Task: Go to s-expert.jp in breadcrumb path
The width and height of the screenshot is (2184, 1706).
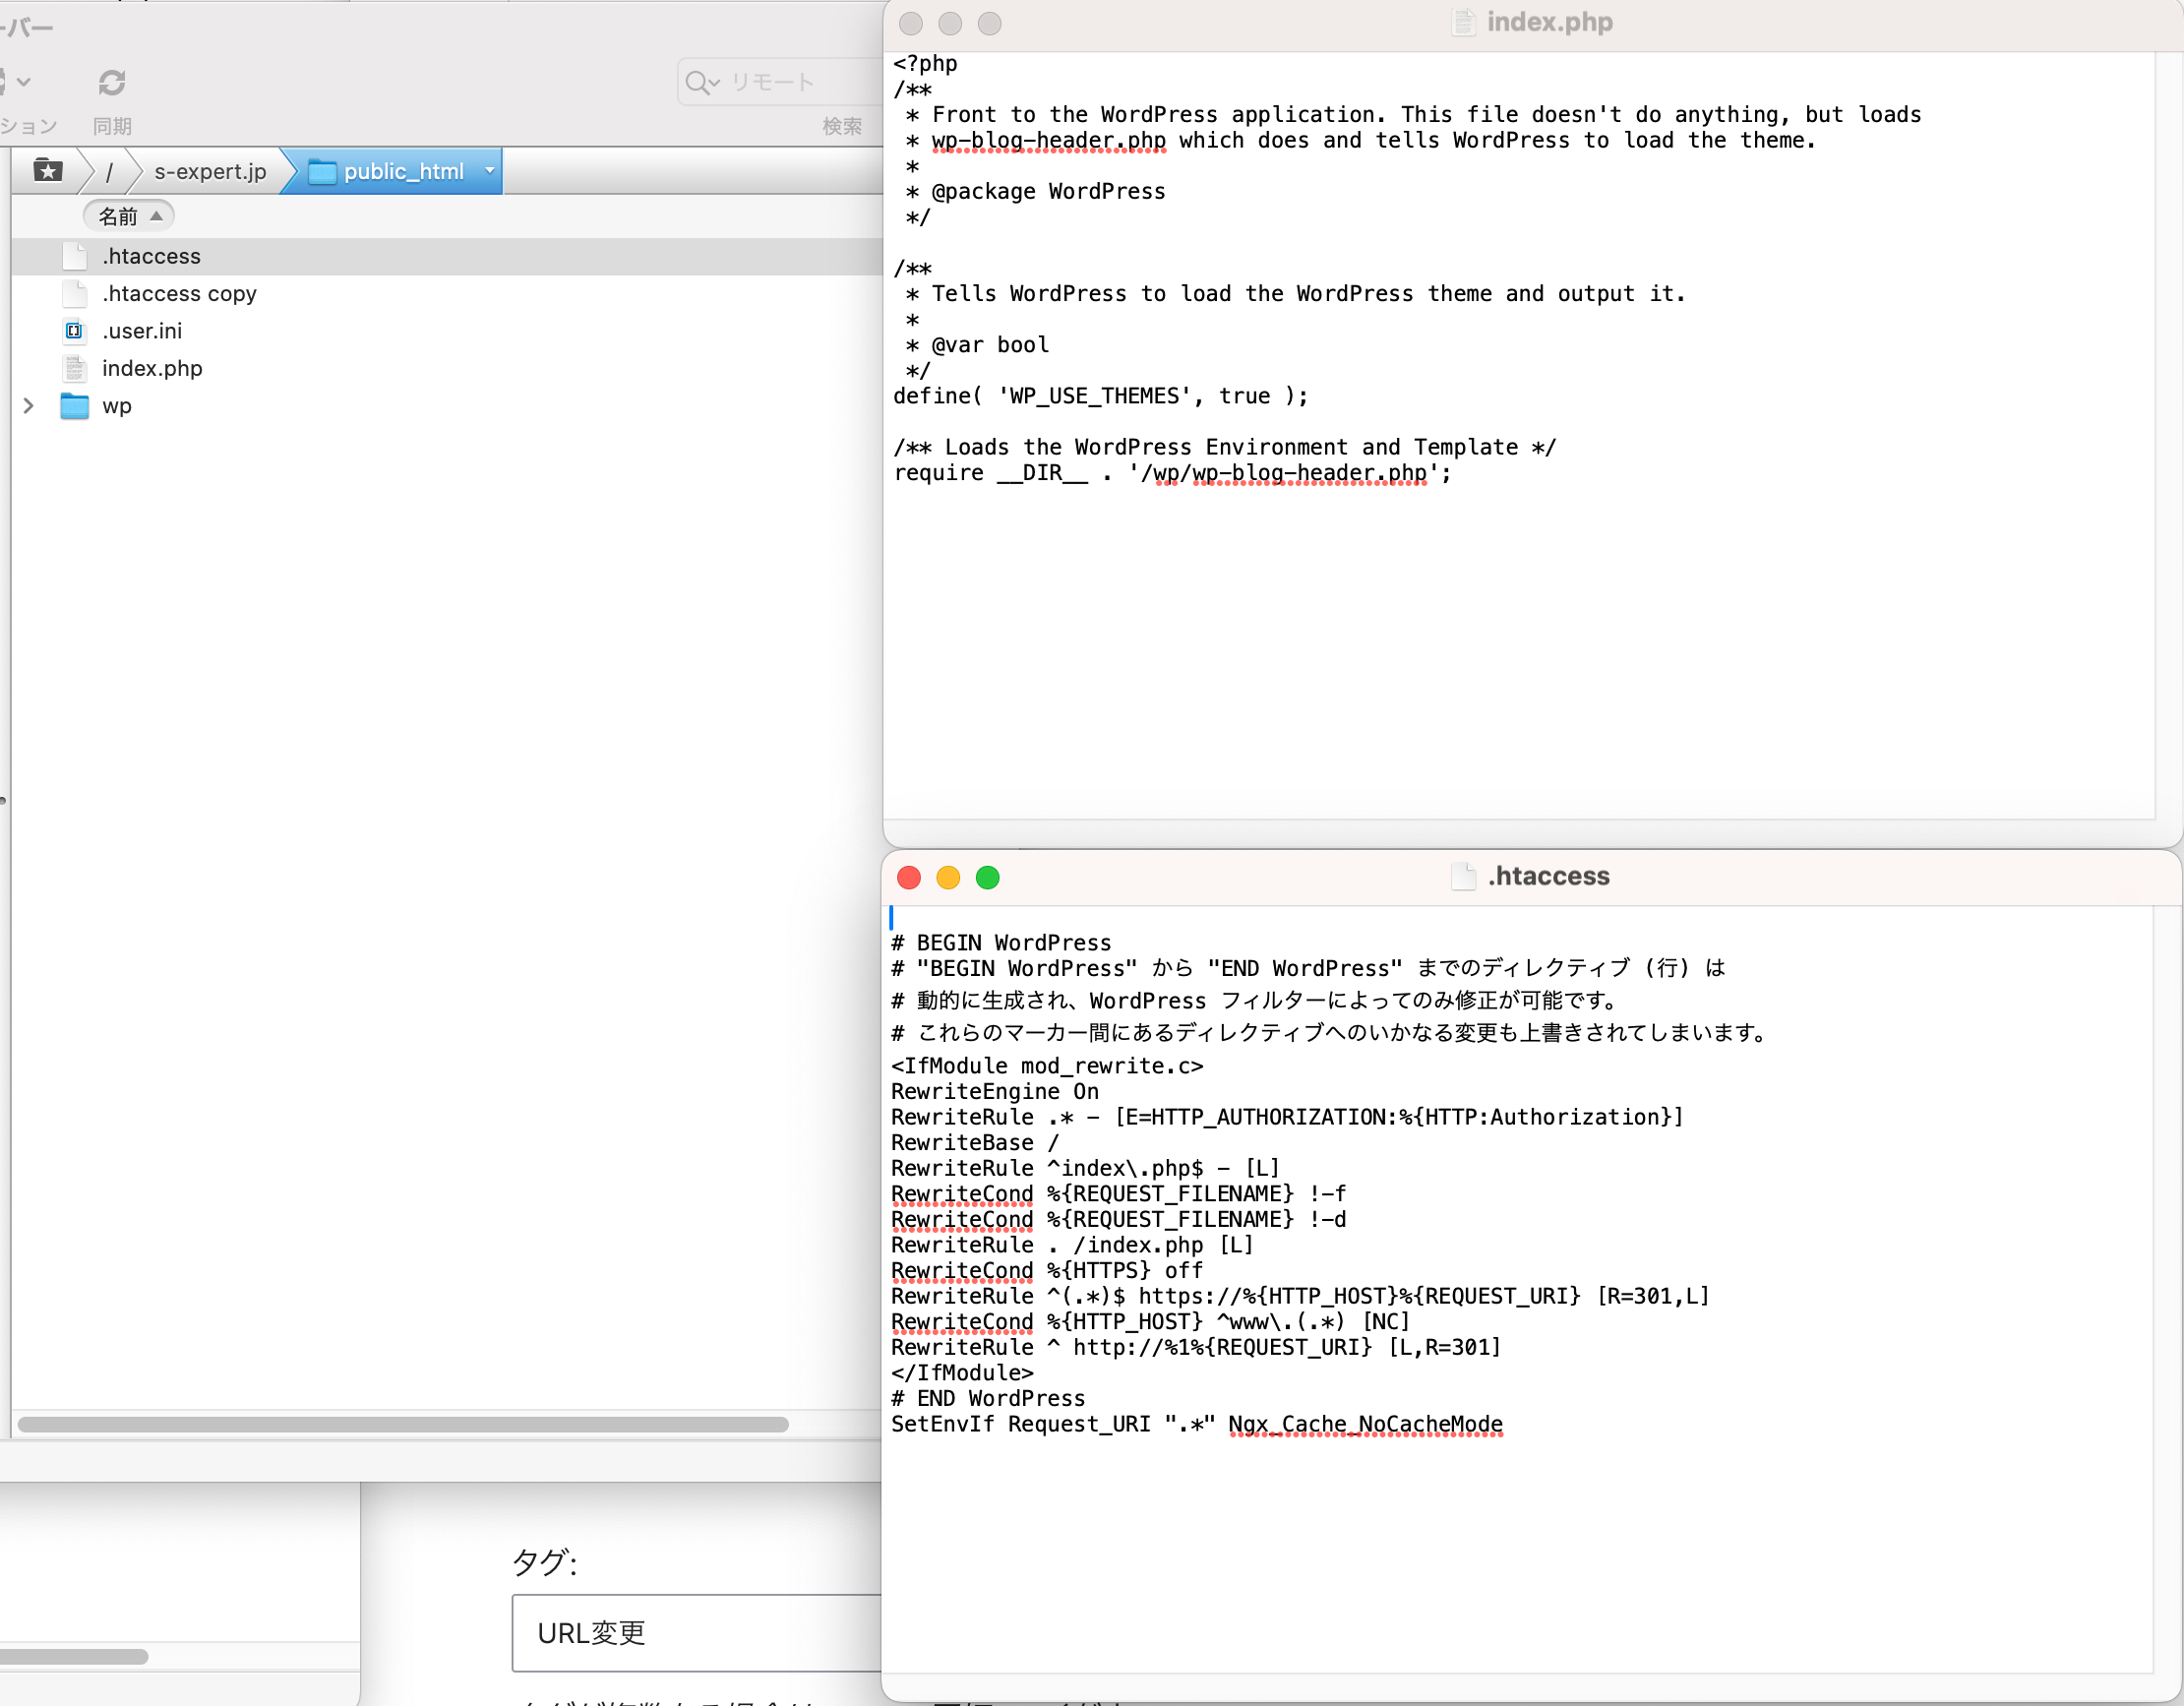Action: click(x=210, y=171)
